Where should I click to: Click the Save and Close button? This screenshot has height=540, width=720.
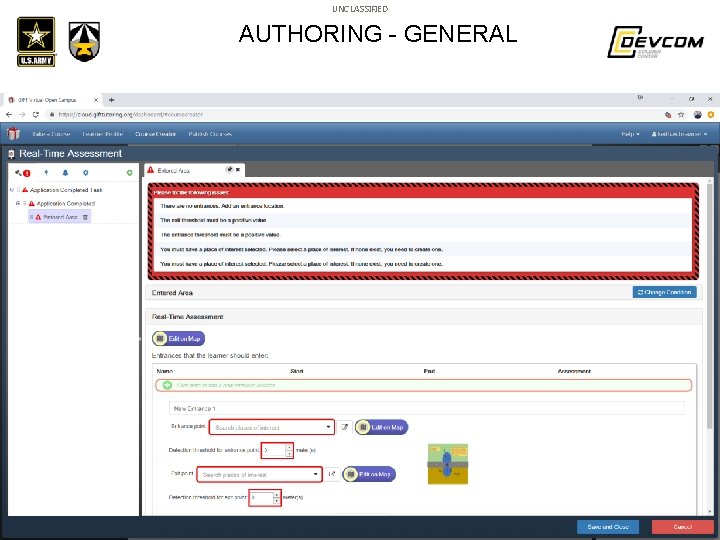coord(608,527)
